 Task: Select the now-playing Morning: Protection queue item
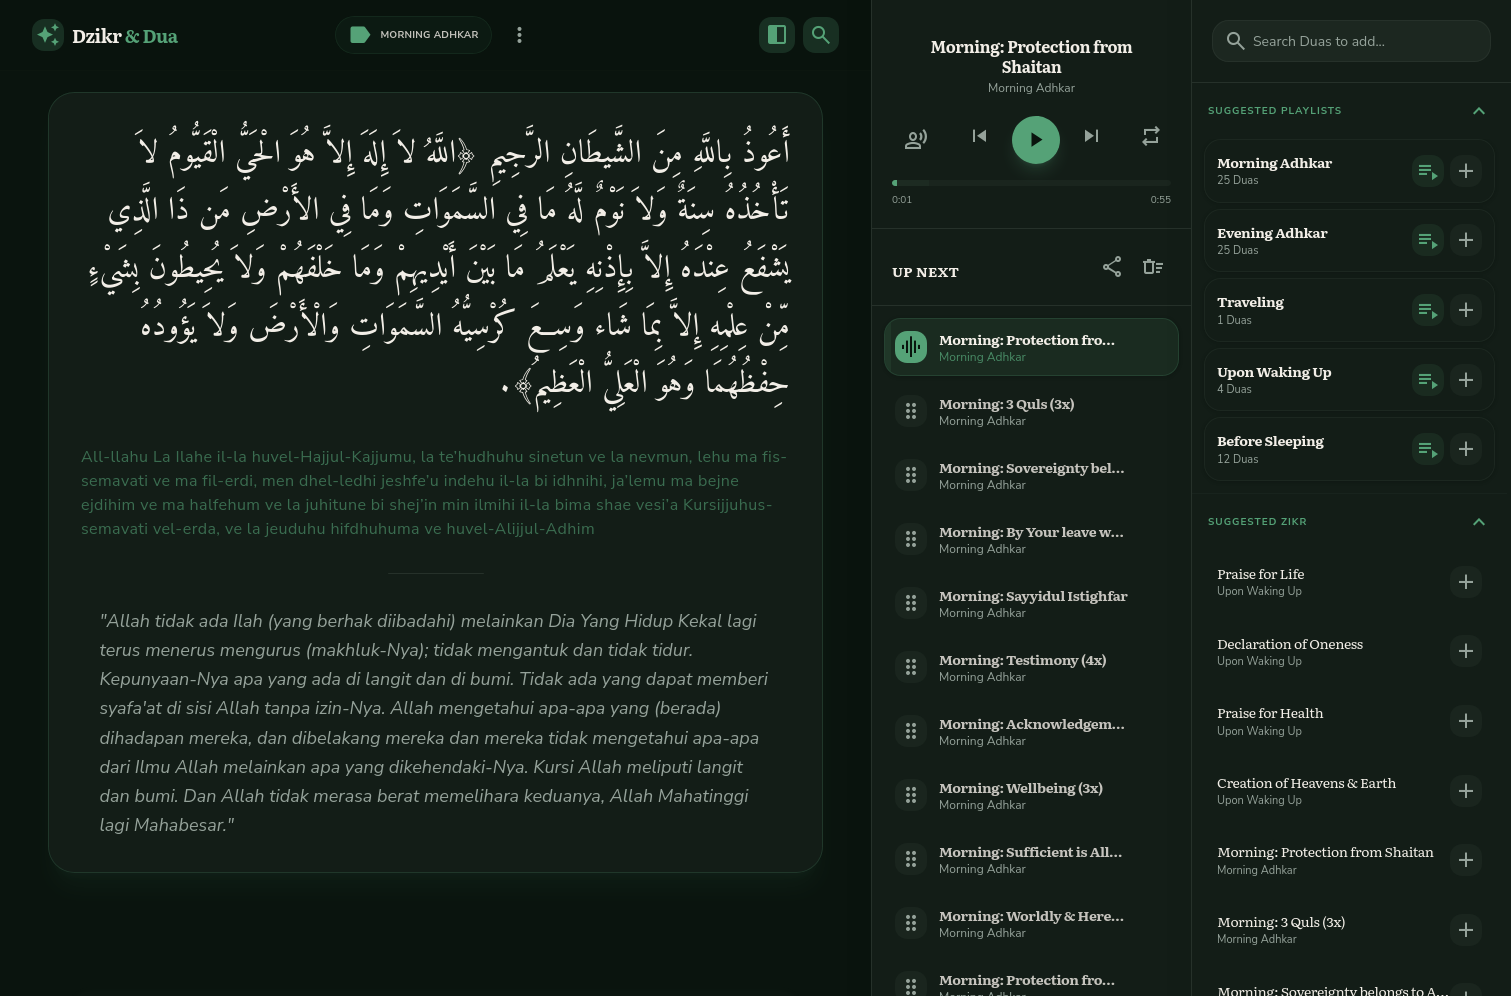coord(1031,347)
